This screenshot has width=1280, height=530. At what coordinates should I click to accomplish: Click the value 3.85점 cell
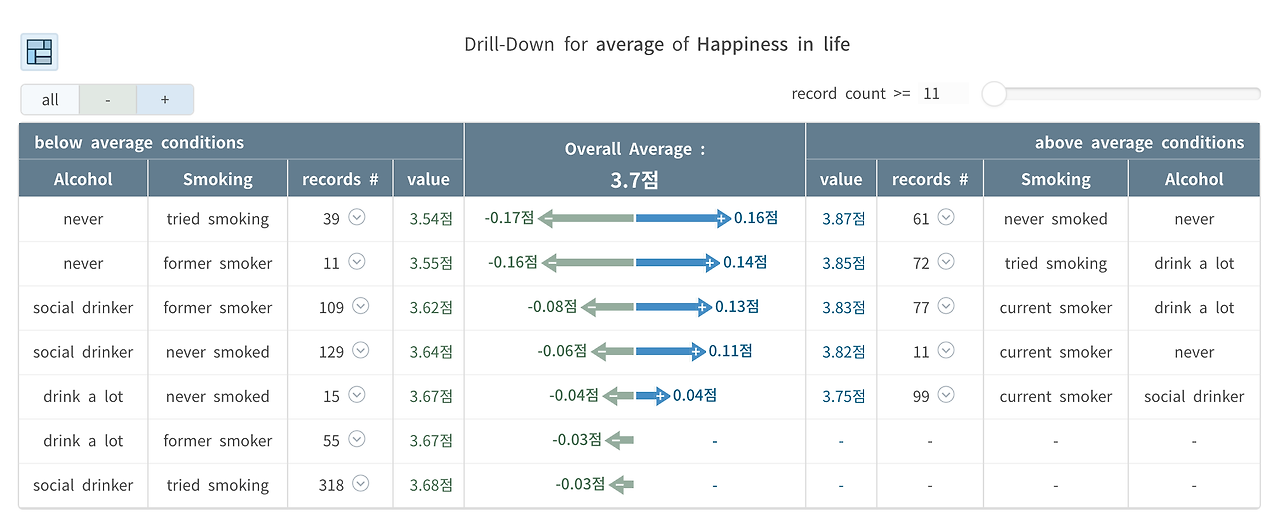[x=843, y=263]
